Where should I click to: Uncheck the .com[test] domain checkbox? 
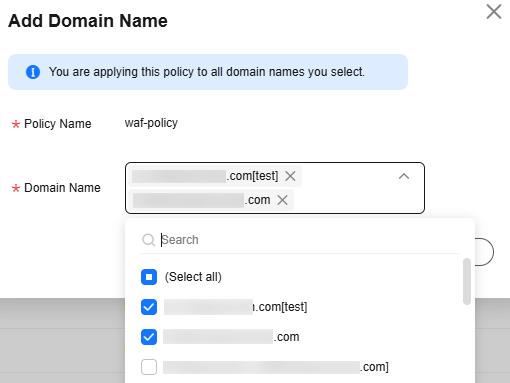pos(149,307)
